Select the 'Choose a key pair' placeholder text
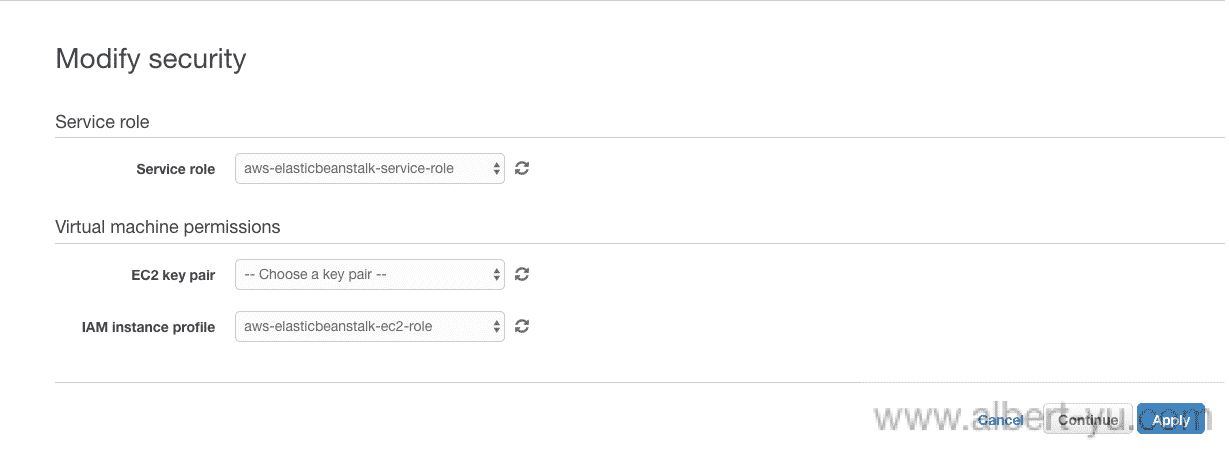1229x452 pixels. [x=315, y=274]
